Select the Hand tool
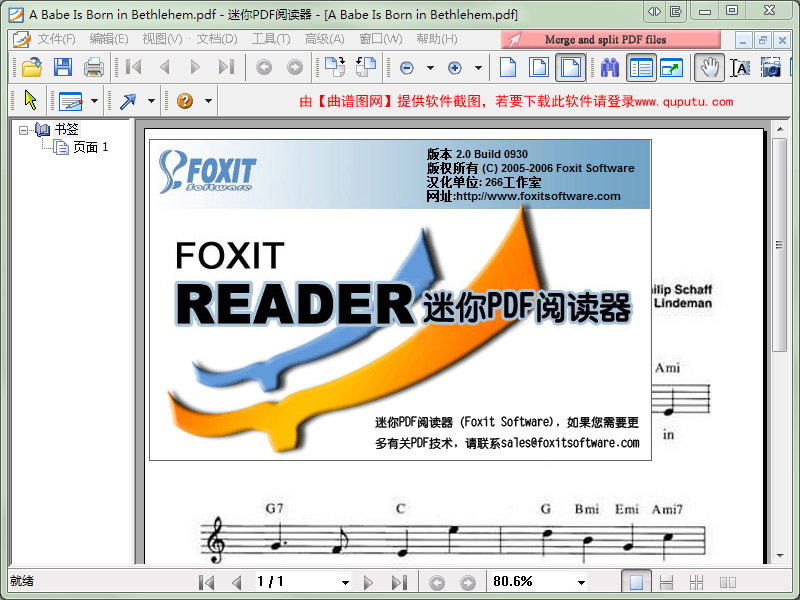Screen dimensions: 800x600 [x=709, y=67]
